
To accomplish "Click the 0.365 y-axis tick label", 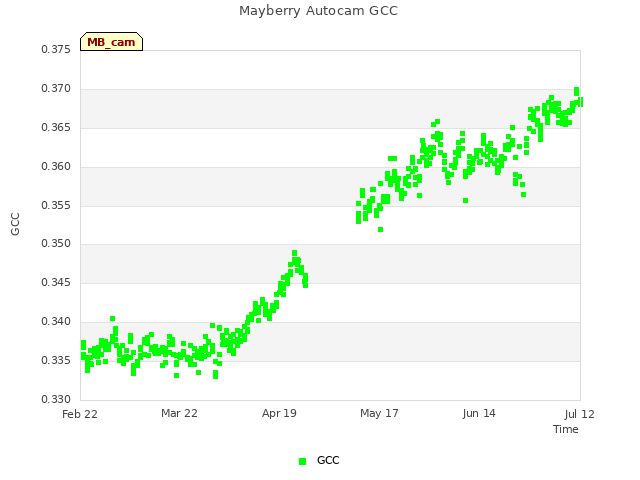I will (56, 128).
